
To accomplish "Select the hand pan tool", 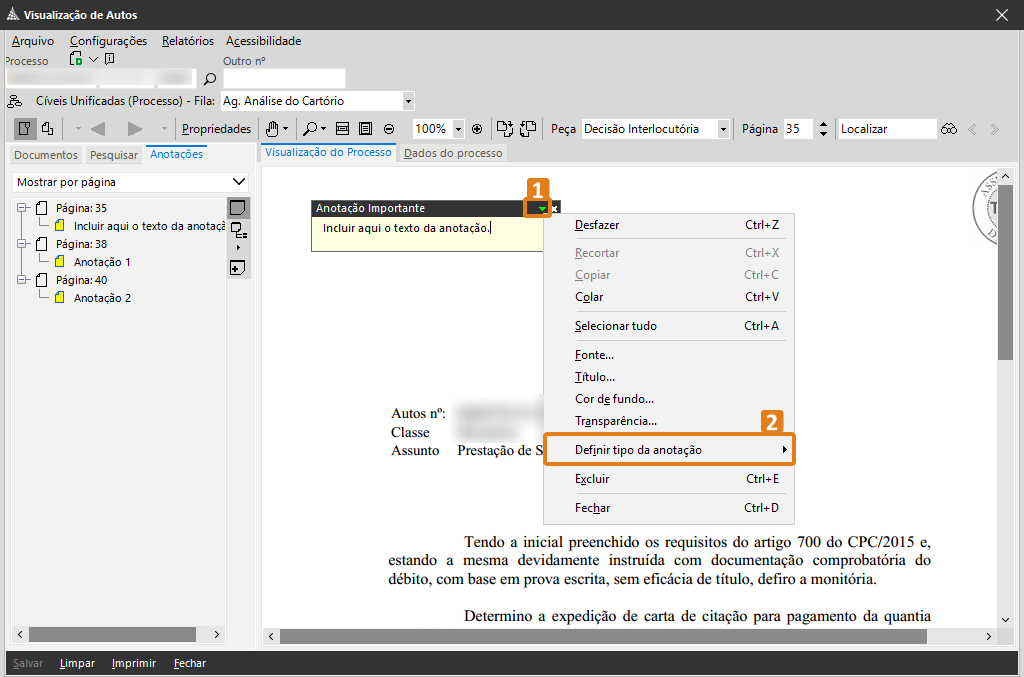I will (271, 129).
